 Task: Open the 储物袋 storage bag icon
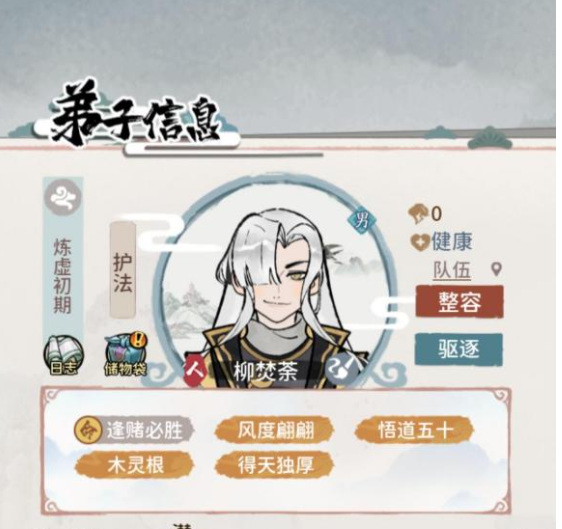pyautogui.click(x=126, y=355)
